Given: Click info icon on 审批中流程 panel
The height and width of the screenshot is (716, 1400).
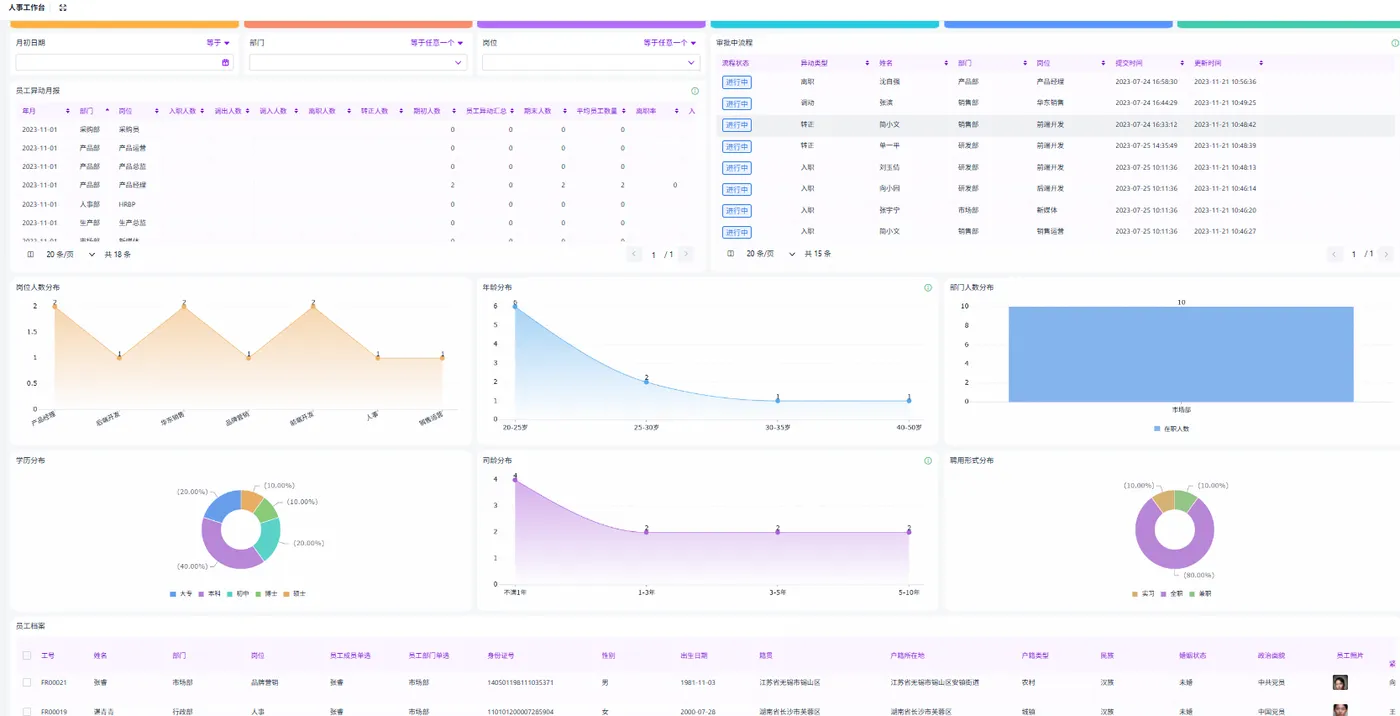Looking at the screenshot, I should point(1395,43).
